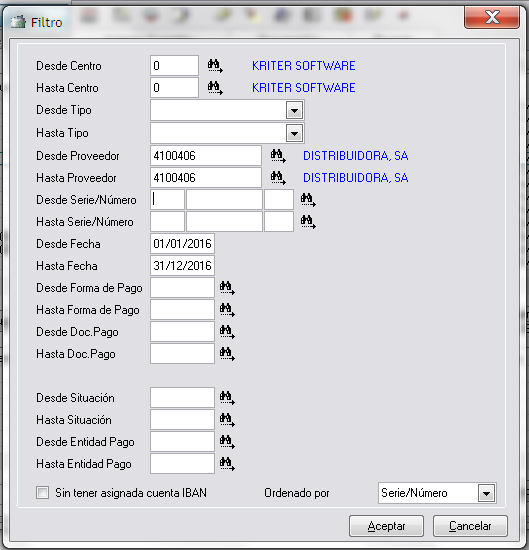Confirm the filter with Aceptar
Viewport: 529px width, 550px height.
[386, 526]
